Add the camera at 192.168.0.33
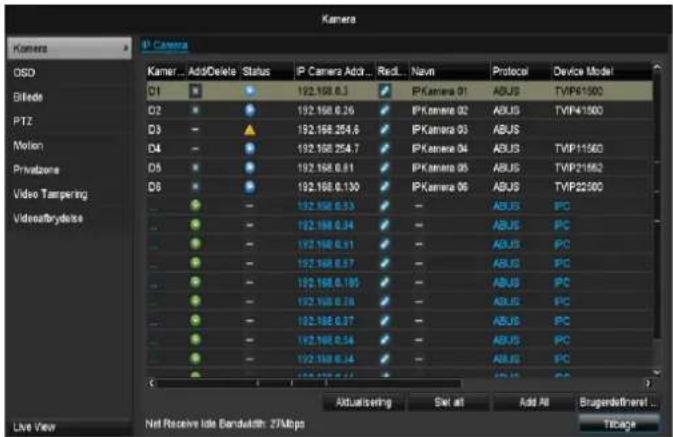This screenshot has width=673, height=437. pos(195,206)
